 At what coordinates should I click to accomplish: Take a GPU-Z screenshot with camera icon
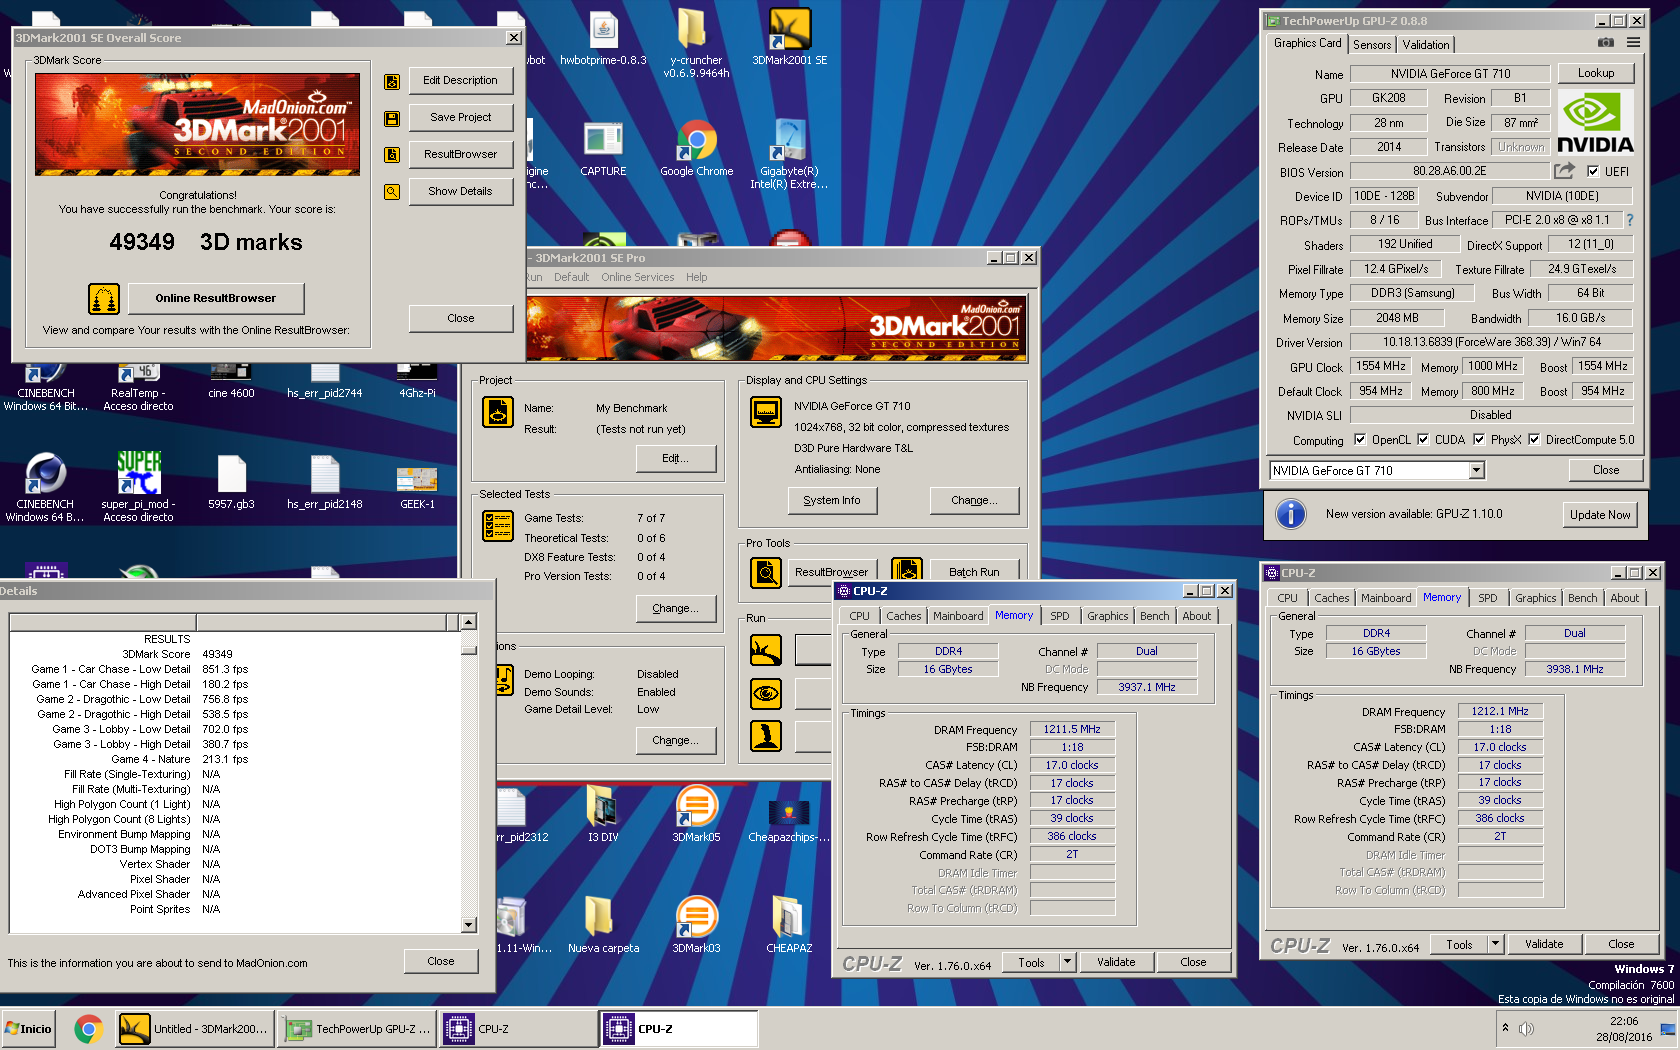pyautogui.click(x=1605, y=43)
